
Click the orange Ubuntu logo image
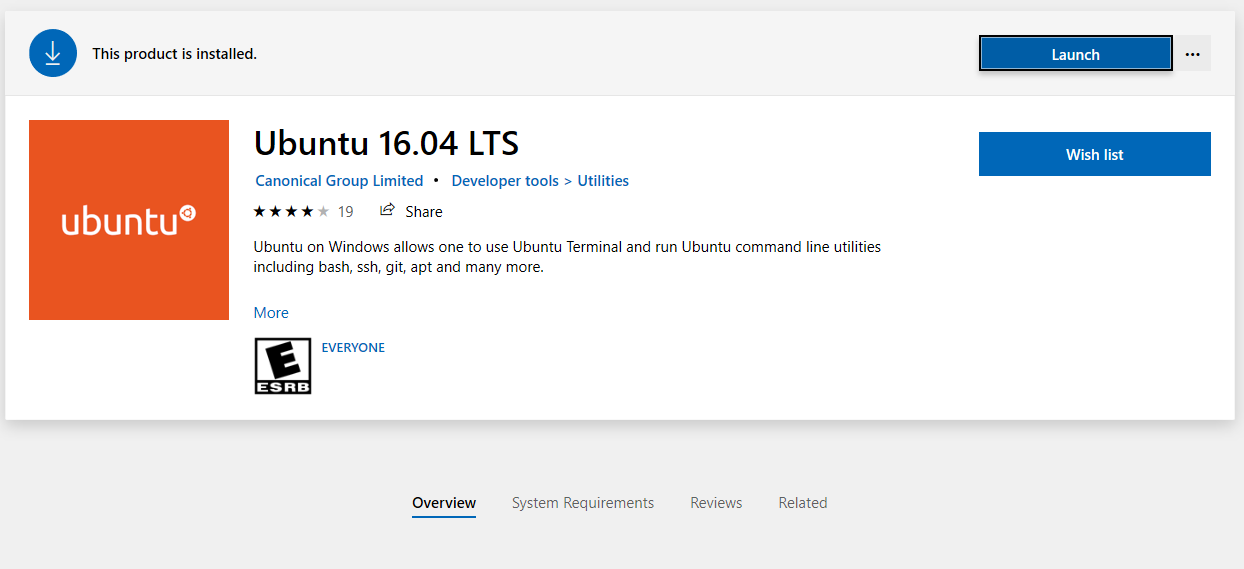point(129,220)
